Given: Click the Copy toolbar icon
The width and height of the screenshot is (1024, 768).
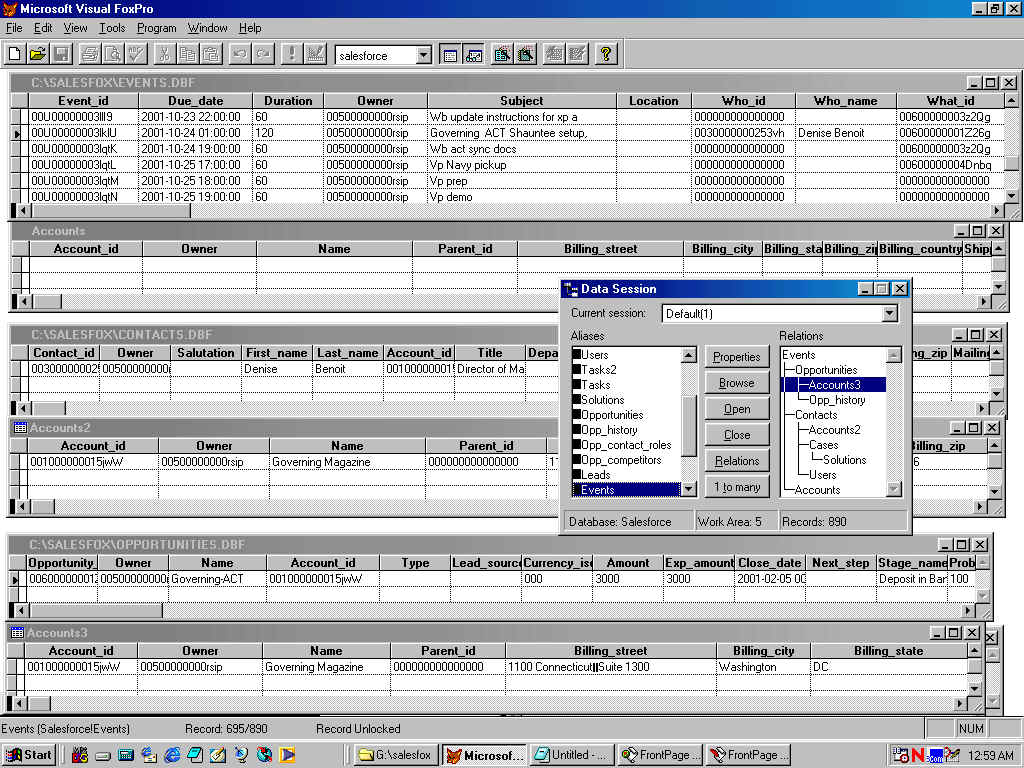Looking at the screenshot, I should tap(187, 55).
